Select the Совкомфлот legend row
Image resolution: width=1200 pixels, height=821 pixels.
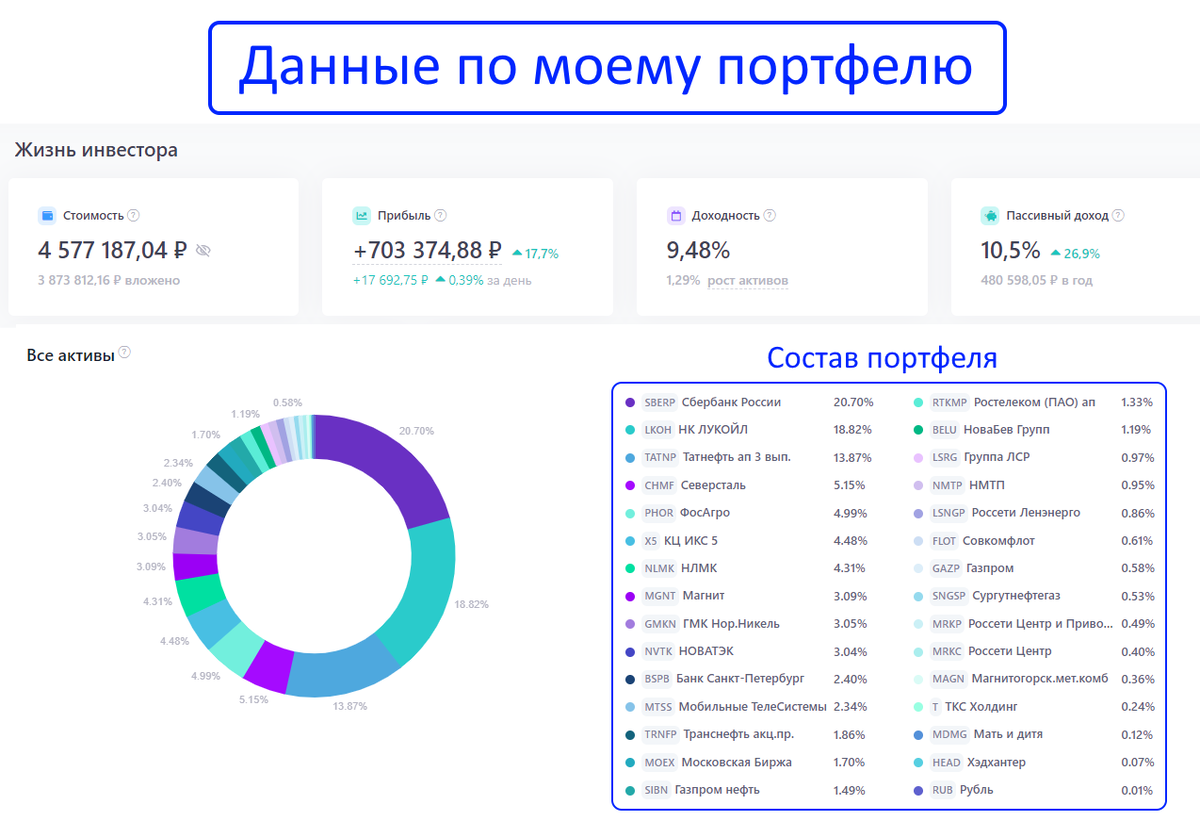(1034, 541)
